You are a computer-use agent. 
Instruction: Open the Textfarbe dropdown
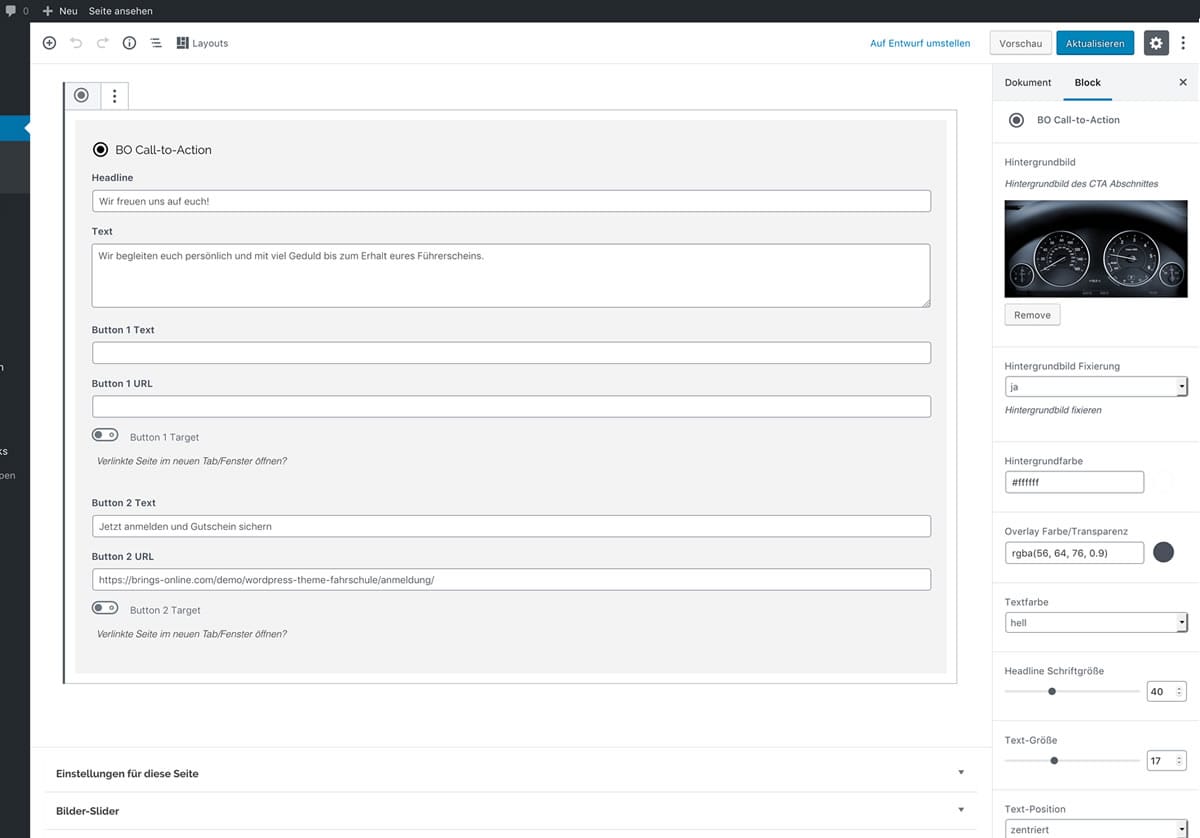click(x=1095, y=623)
